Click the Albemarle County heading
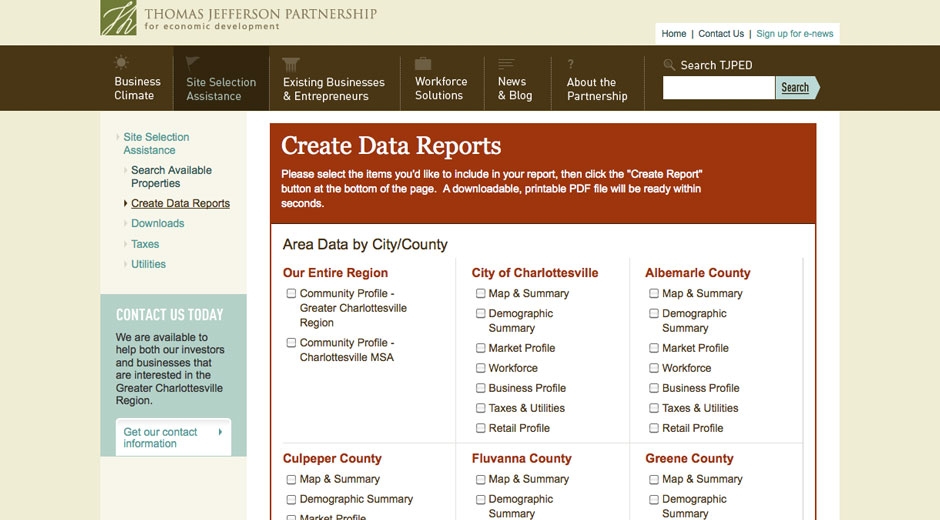Viewport: 940px width, 520px height. tap(698, 273)
